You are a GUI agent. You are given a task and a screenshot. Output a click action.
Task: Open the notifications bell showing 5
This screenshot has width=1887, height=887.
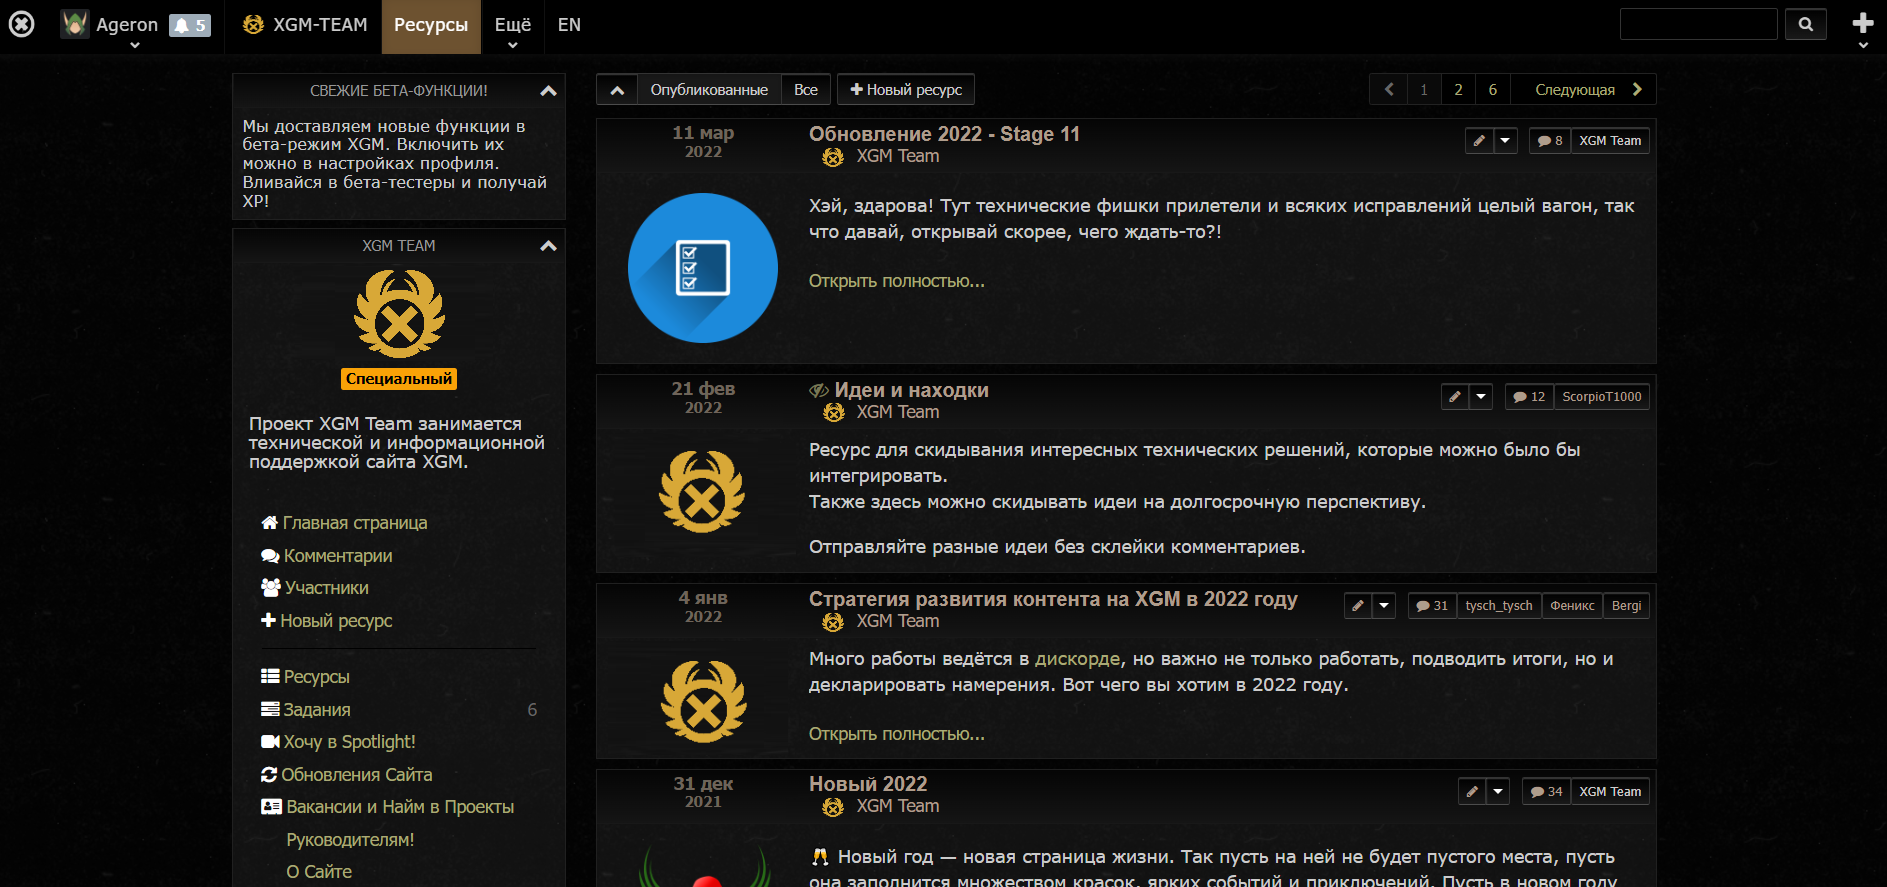pyautogui.click(x=189, y=25)
